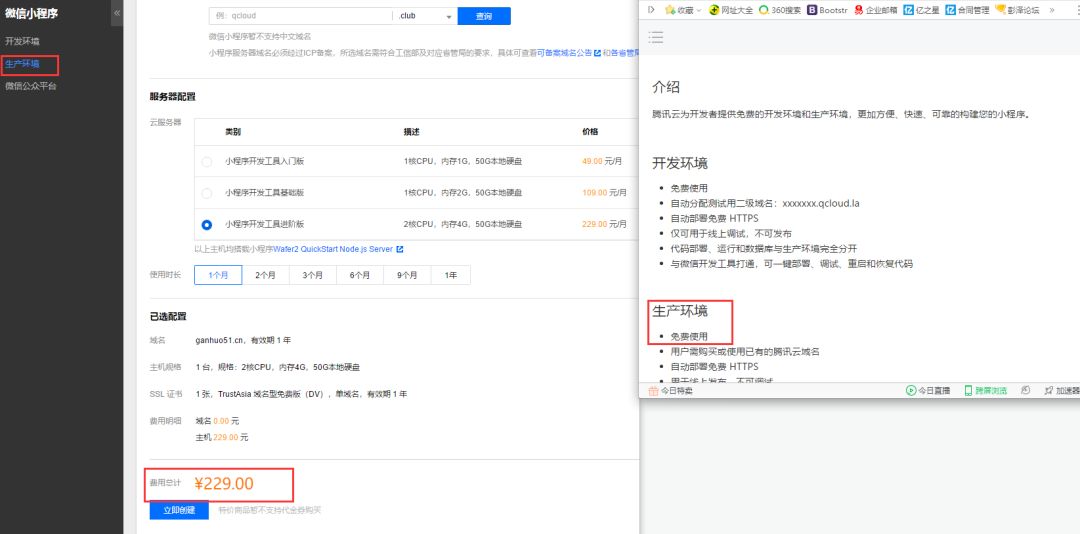Click the 查询 search button
The image size is (1080, 534).
[484, 16]
